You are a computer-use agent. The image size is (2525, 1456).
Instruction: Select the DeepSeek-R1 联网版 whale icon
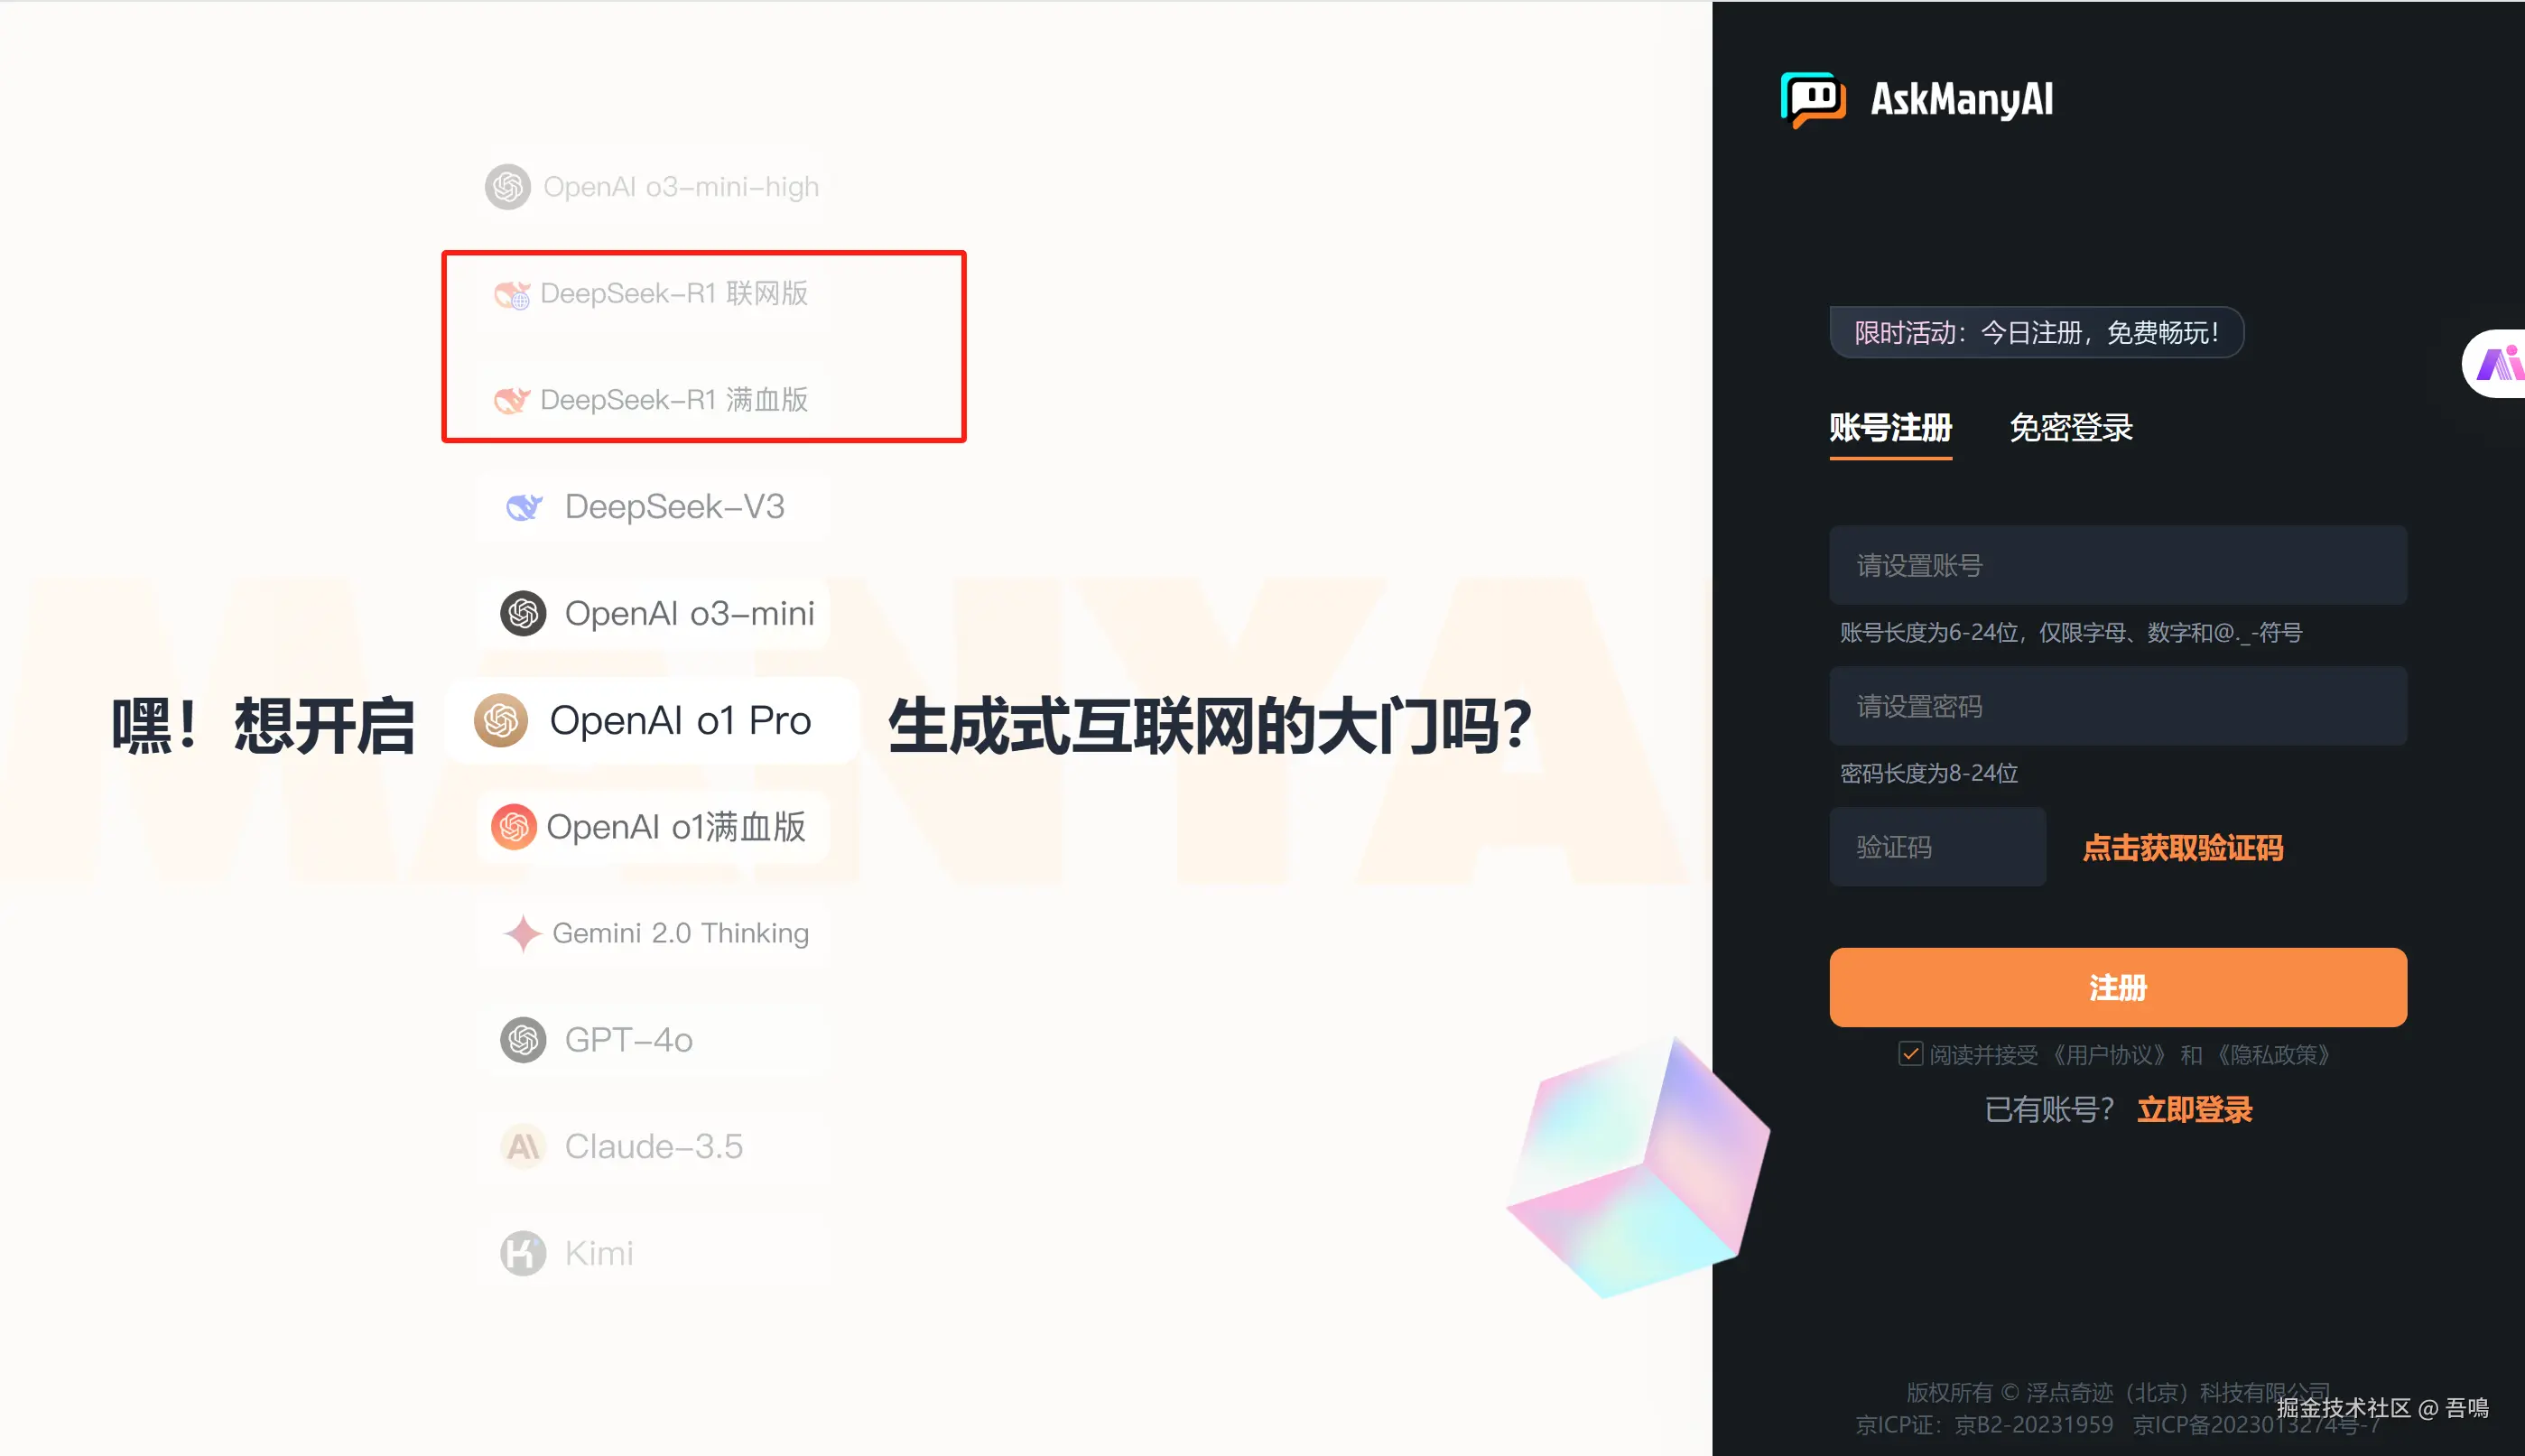(512, 294)
